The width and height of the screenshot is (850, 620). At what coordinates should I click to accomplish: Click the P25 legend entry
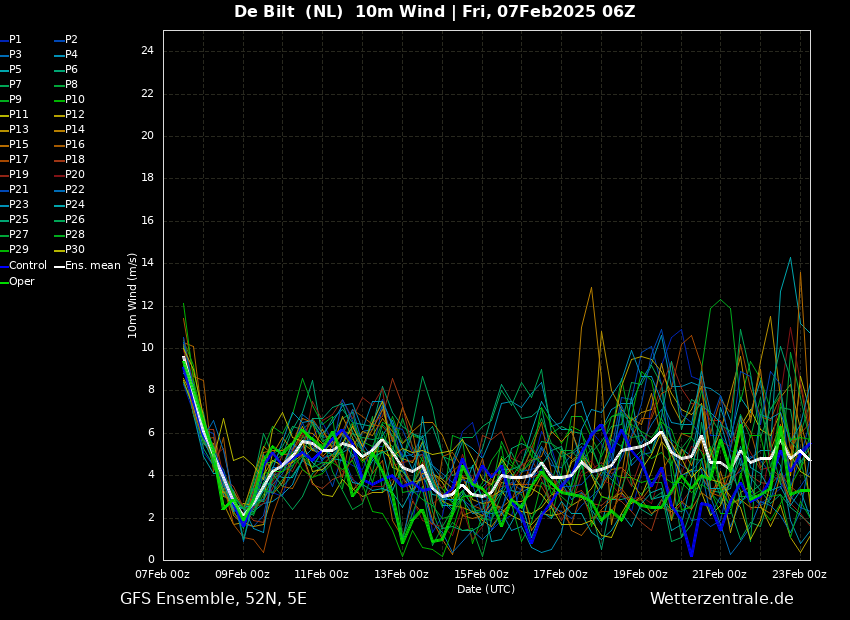click(x=19, y=220)
